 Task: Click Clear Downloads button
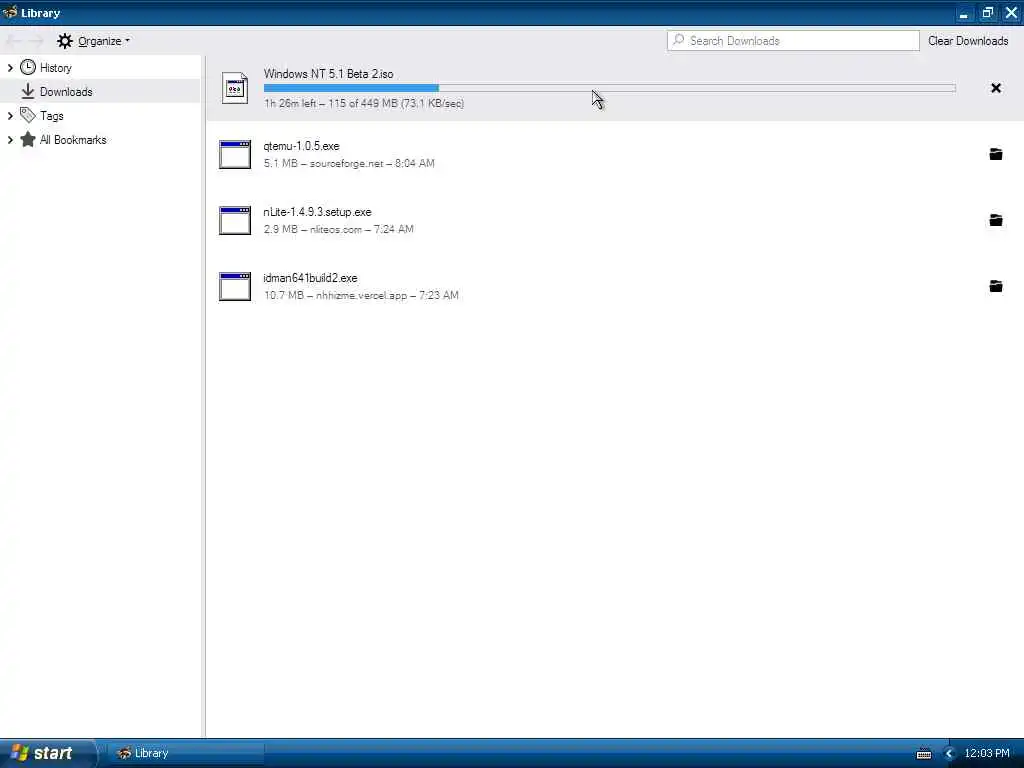pos(968,41)
